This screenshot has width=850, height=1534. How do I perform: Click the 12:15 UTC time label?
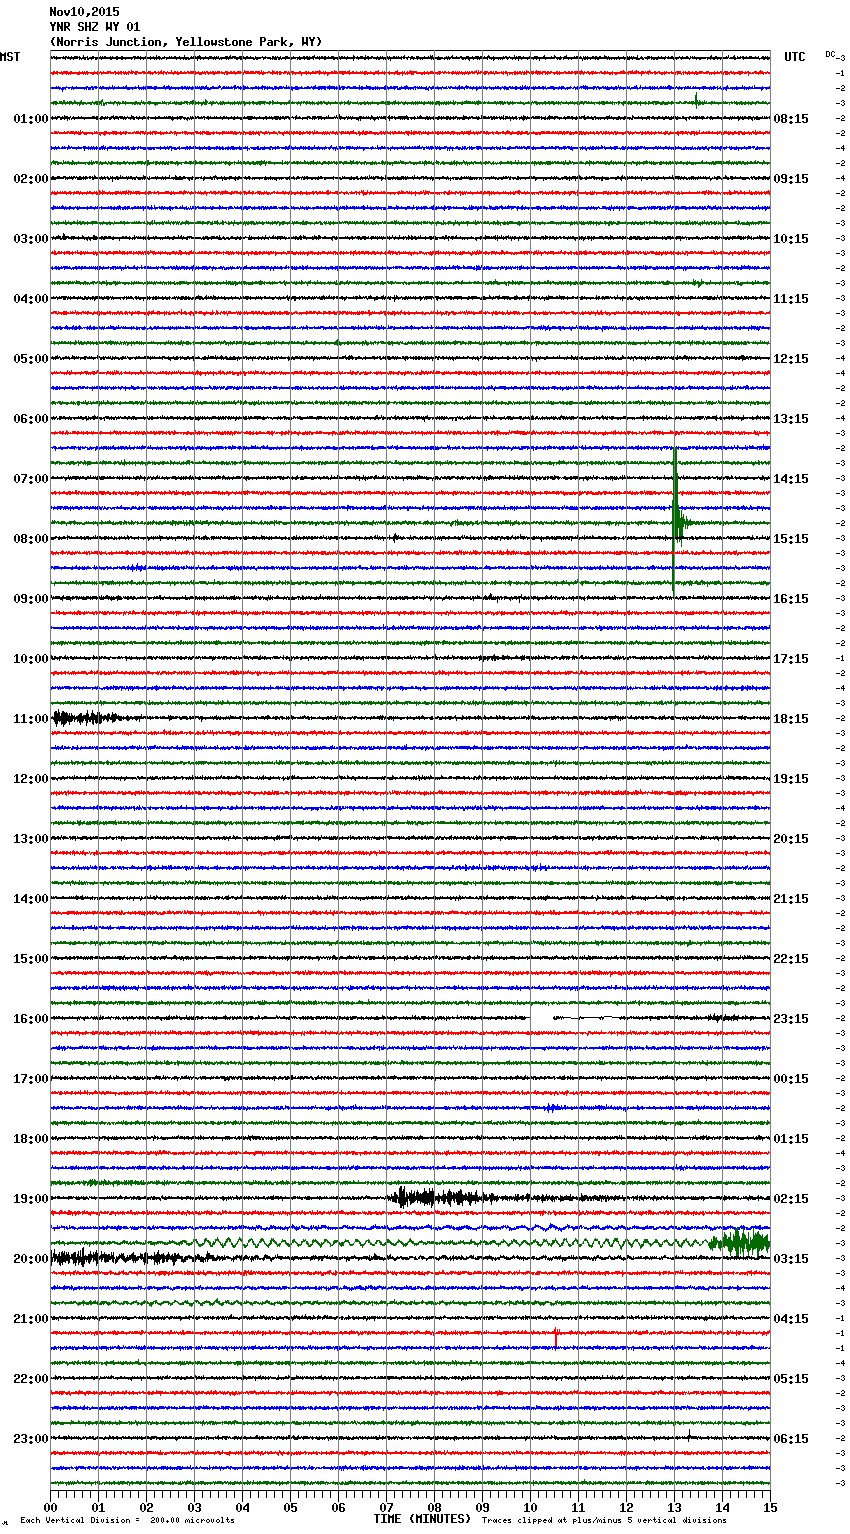pyautogui.click(x=791, y=359)
